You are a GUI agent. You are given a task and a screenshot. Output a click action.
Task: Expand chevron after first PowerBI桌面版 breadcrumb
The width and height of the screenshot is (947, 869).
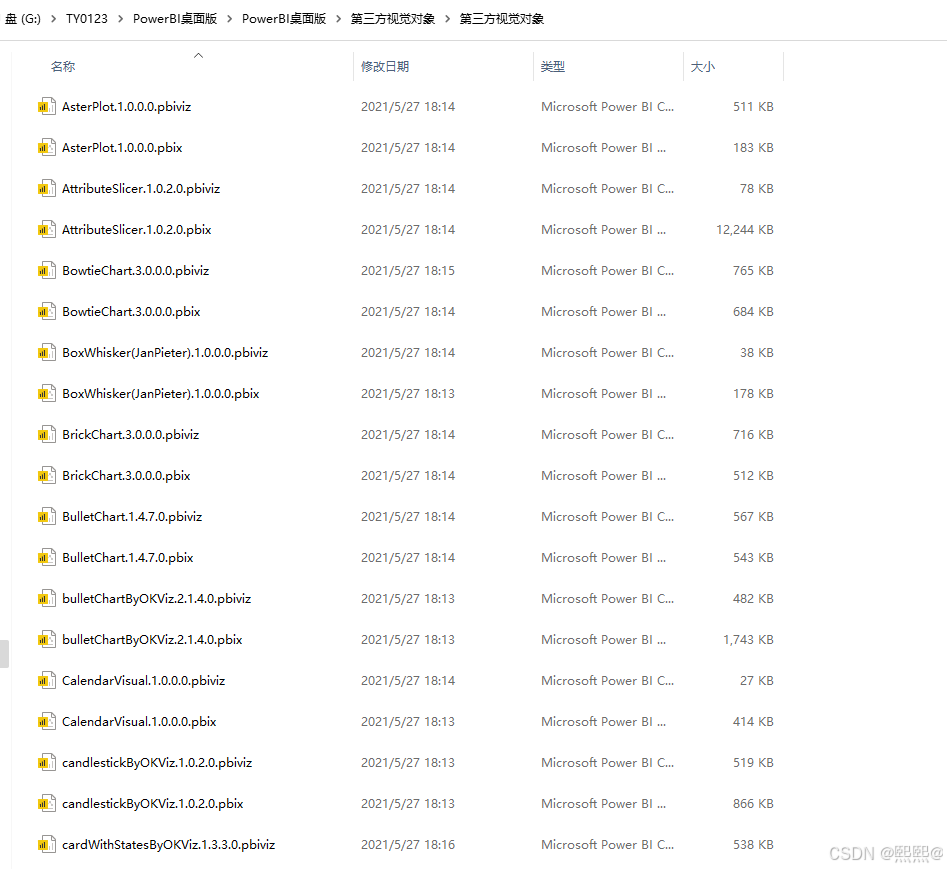pos(230,19)
